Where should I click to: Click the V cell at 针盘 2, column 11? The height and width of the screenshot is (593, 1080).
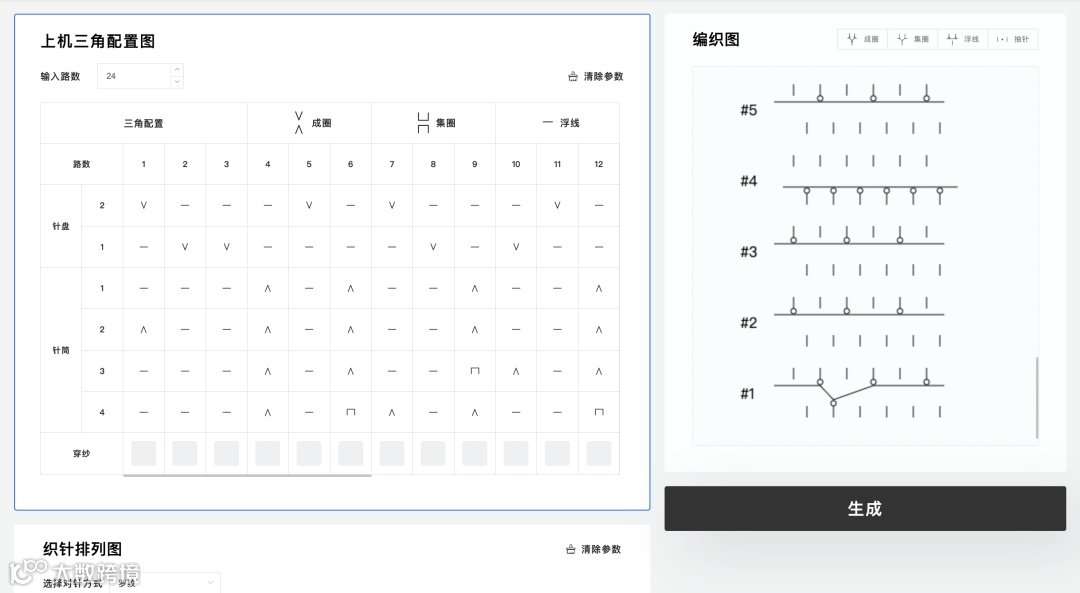click(557, 205)
